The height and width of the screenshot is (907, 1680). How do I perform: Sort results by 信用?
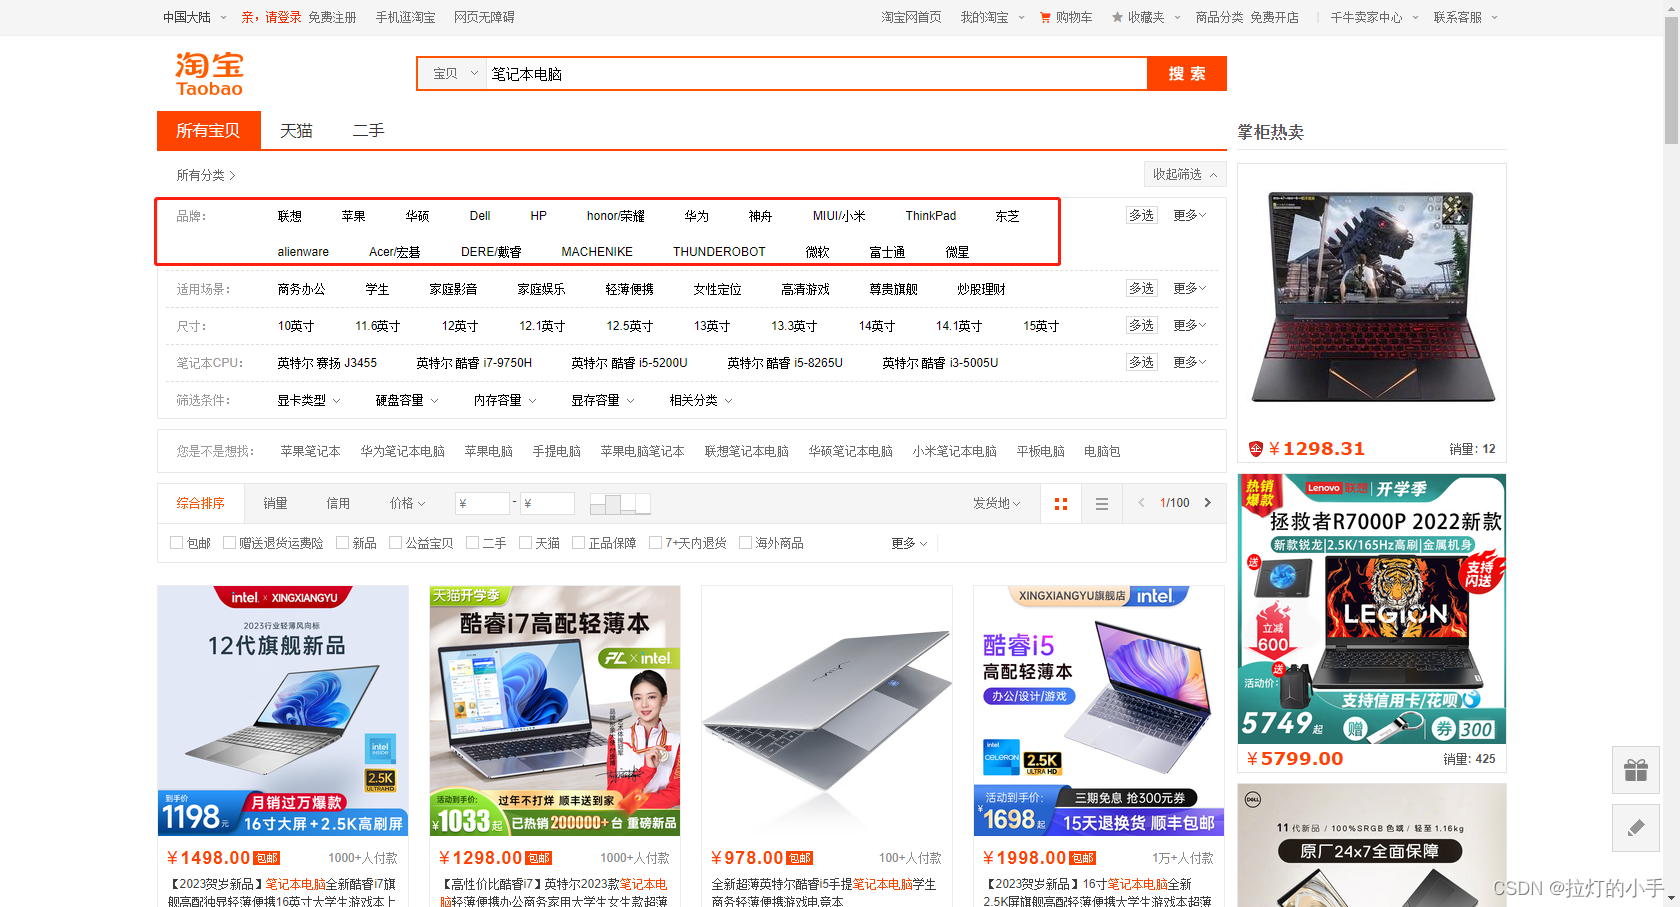pyautogui.click(x=338, y=503)
